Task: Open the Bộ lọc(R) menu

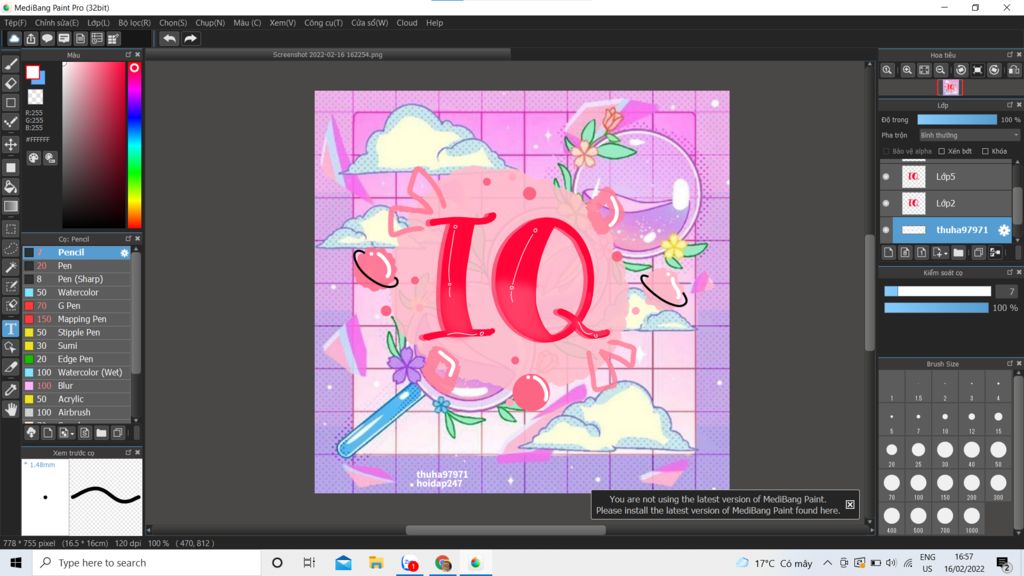Action: 135,23
